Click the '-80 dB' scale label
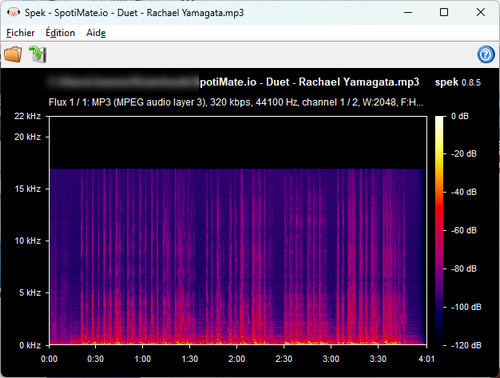500x378 pixels. tap(464, 269)
